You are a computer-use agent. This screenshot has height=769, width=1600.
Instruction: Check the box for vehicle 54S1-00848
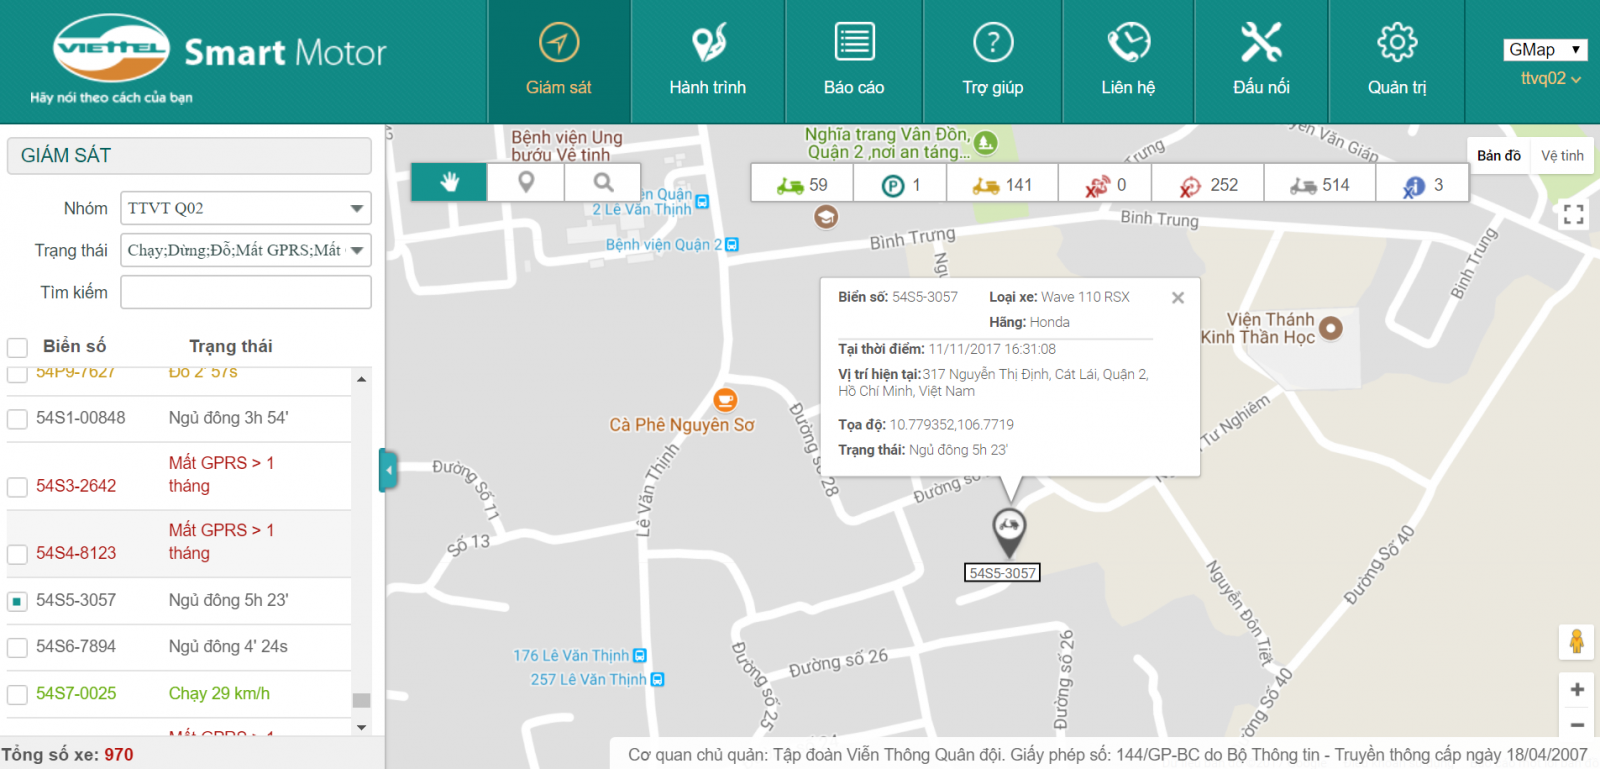pos(17,419)
